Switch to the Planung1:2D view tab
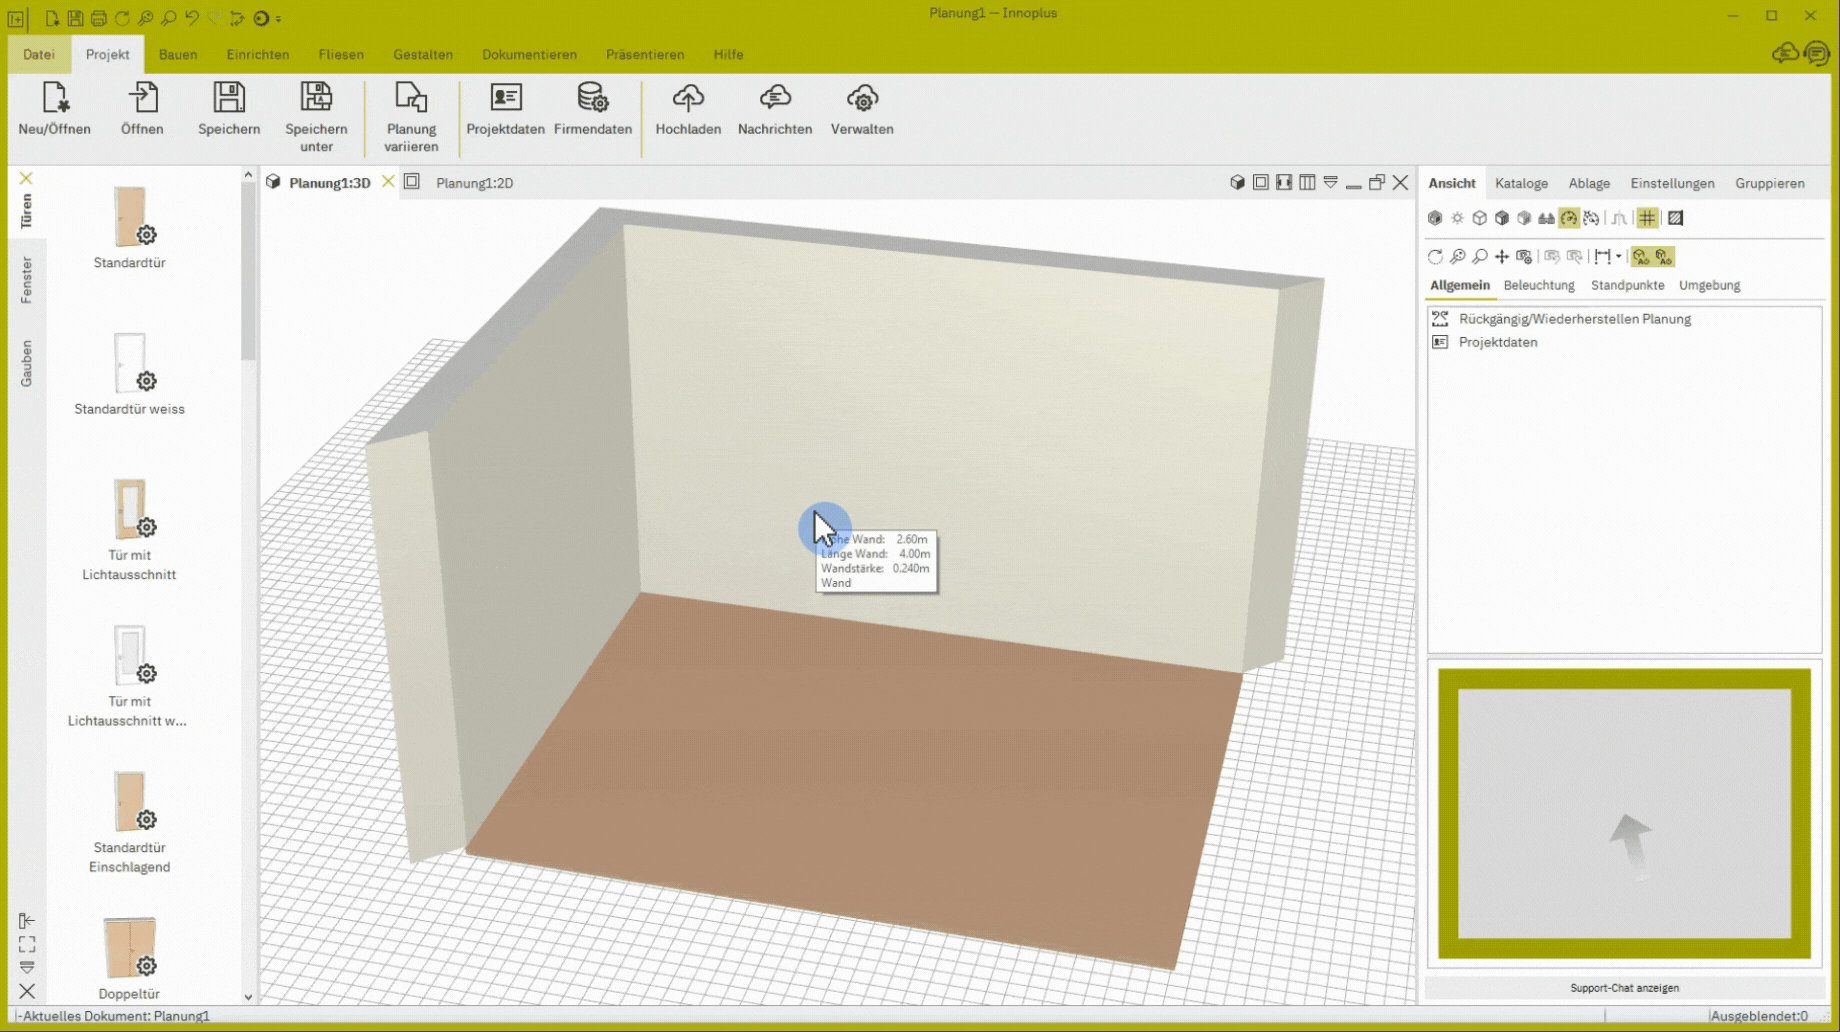 474,183
